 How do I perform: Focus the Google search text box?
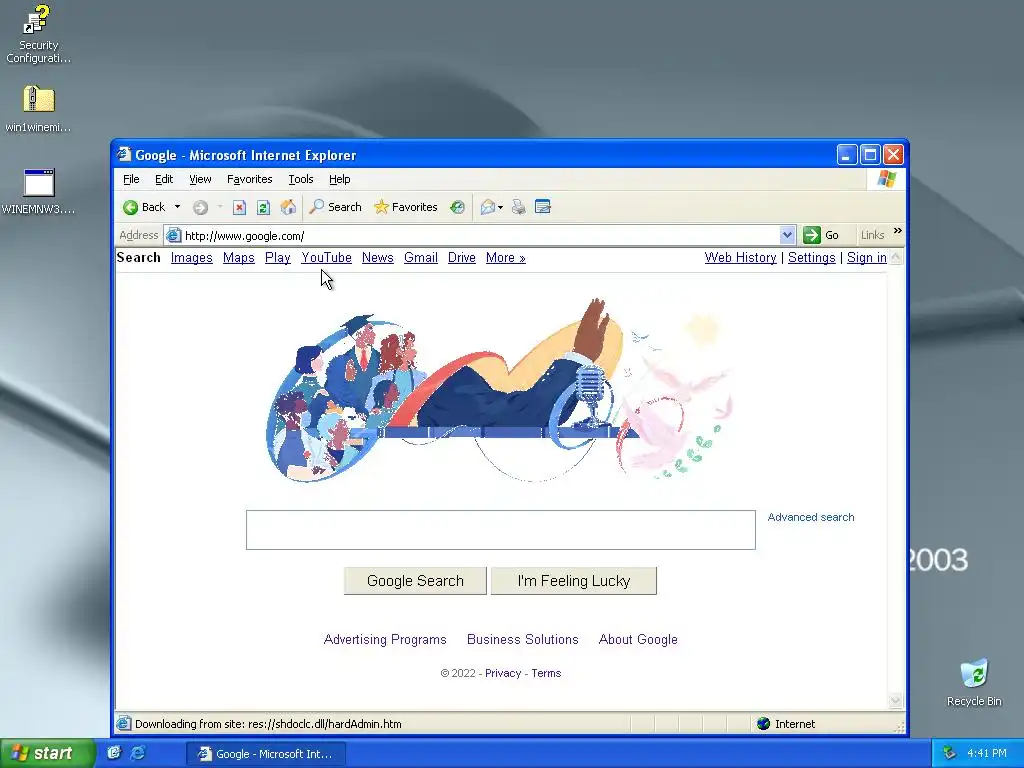coord(501,530)
